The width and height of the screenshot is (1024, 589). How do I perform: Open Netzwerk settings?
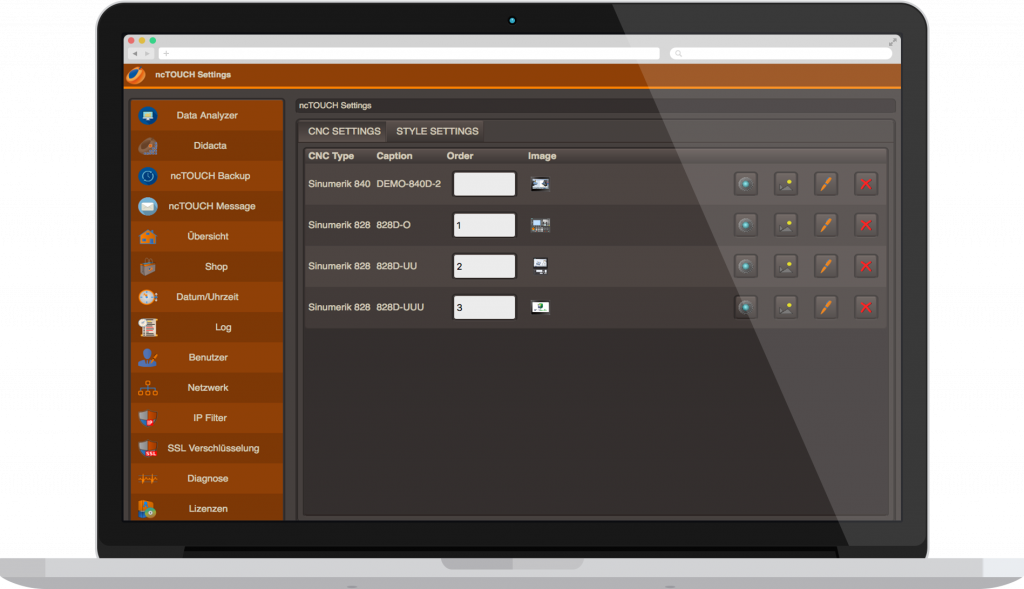[206, 387]
